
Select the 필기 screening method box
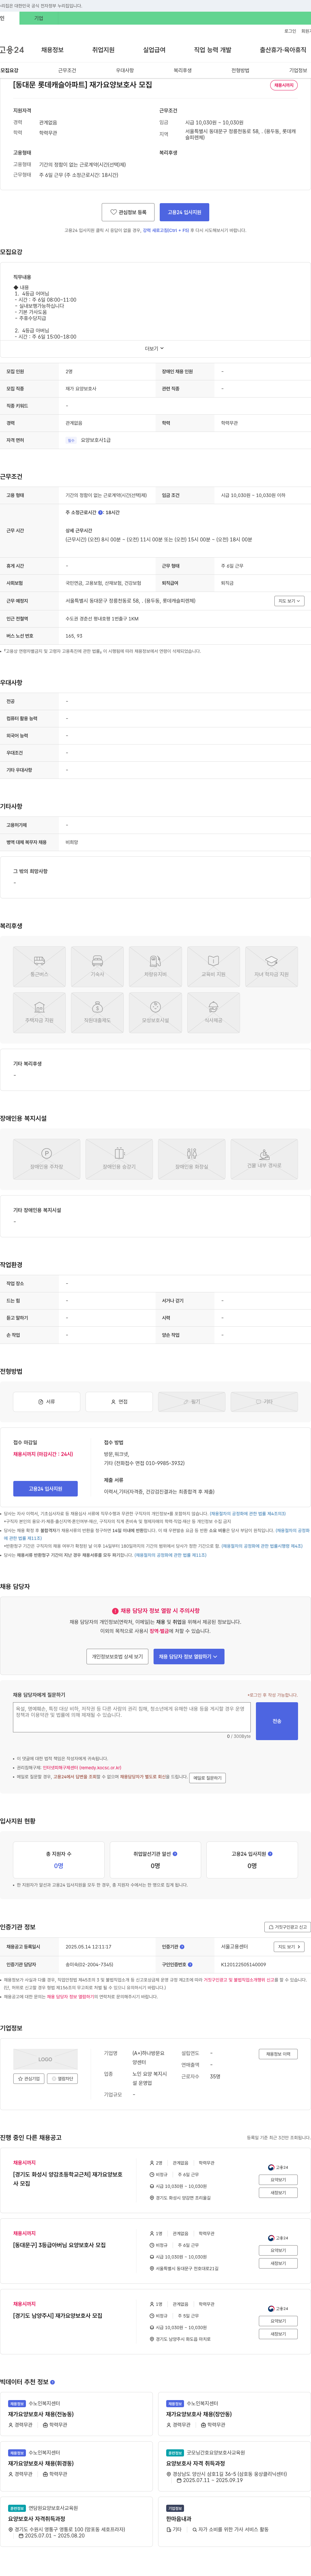pyautogui.click(x=192, y=1402)
